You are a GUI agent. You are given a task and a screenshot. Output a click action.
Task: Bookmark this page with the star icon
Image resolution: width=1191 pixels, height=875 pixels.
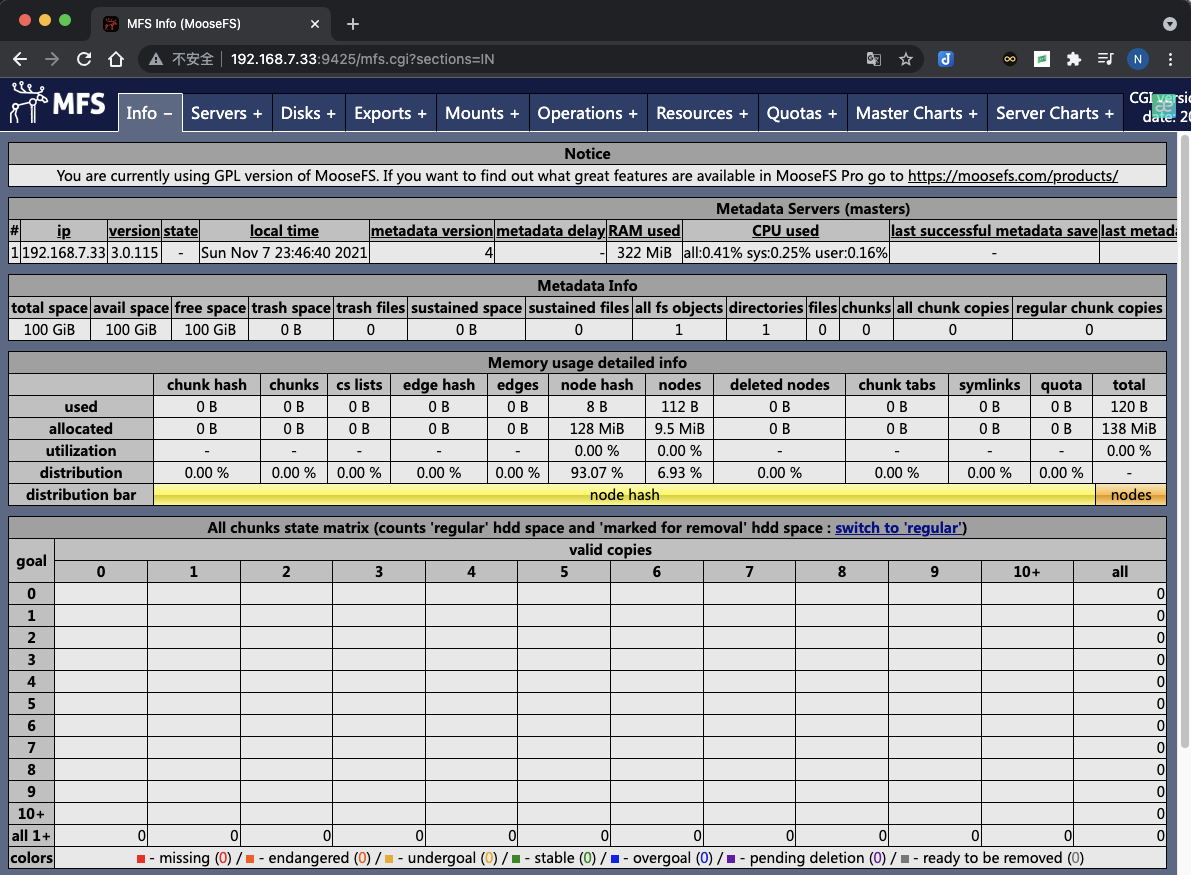click(x=906, y=59)
